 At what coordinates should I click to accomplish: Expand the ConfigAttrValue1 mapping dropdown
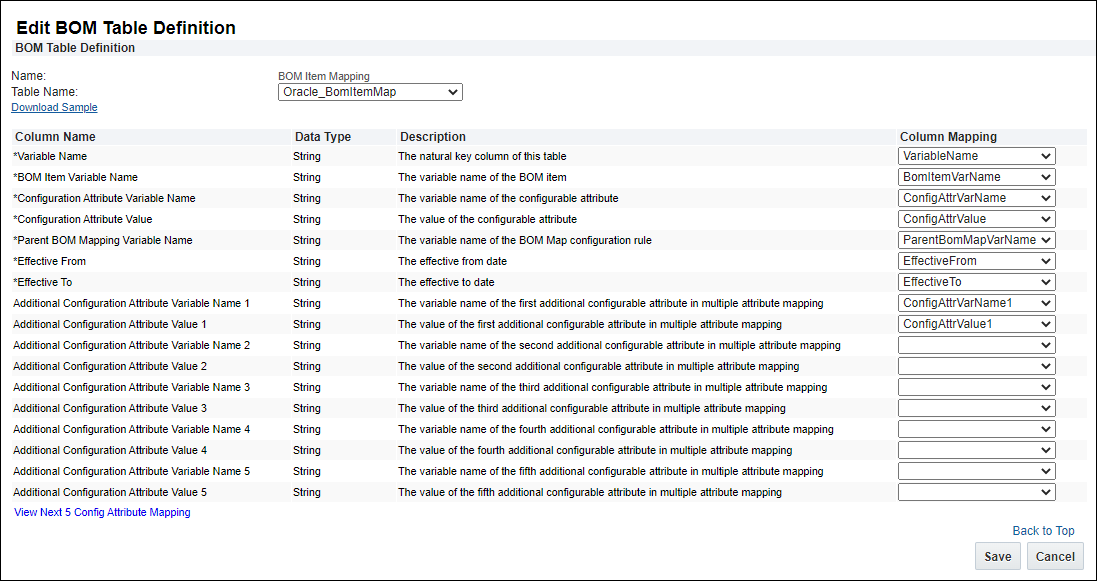[x=976, y=324]
